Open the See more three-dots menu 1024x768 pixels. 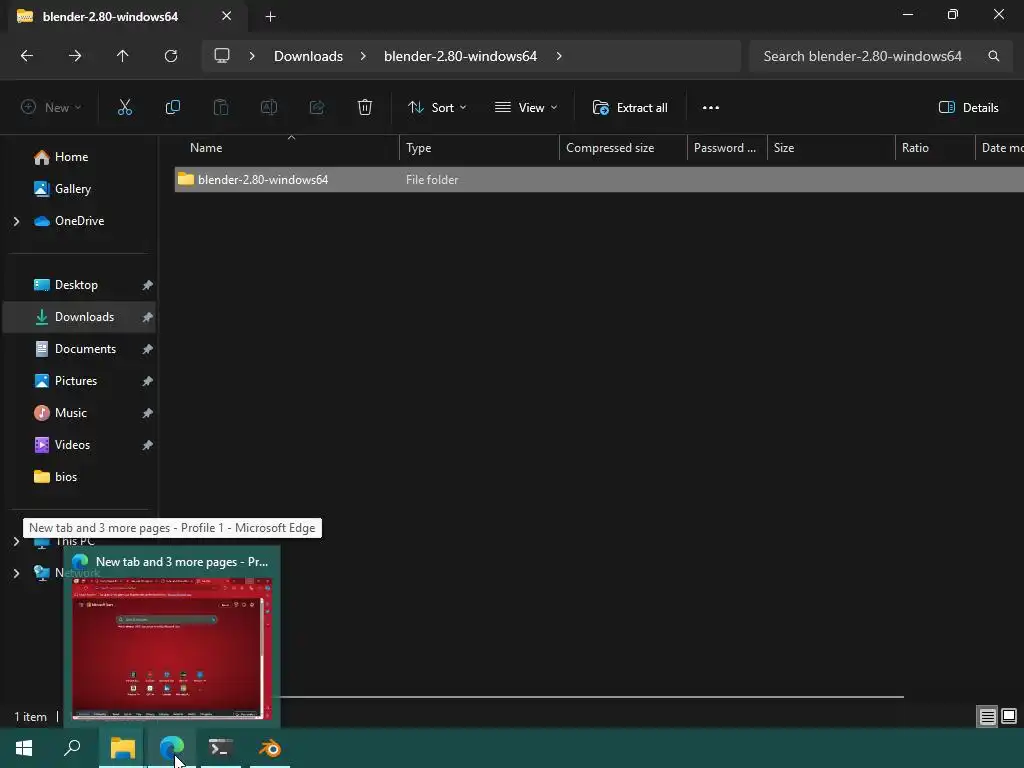coord(711,108)
